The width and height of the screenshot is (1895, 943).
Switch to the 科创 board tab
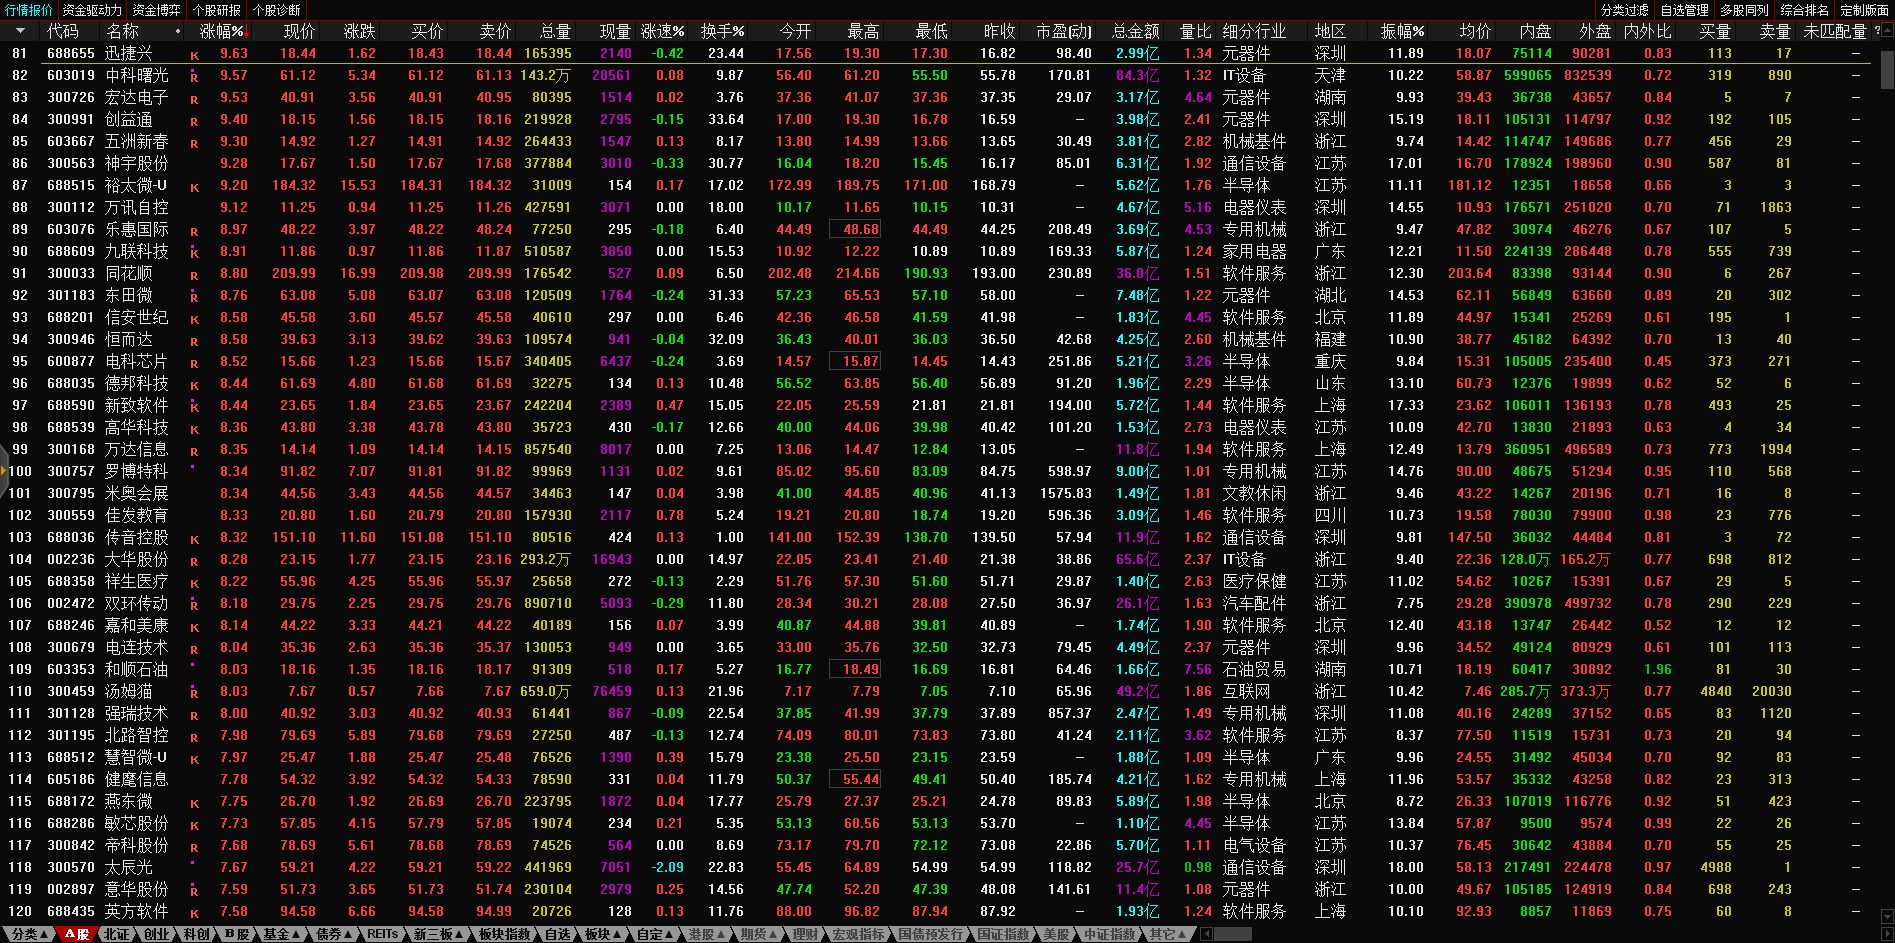click(197, 934)
